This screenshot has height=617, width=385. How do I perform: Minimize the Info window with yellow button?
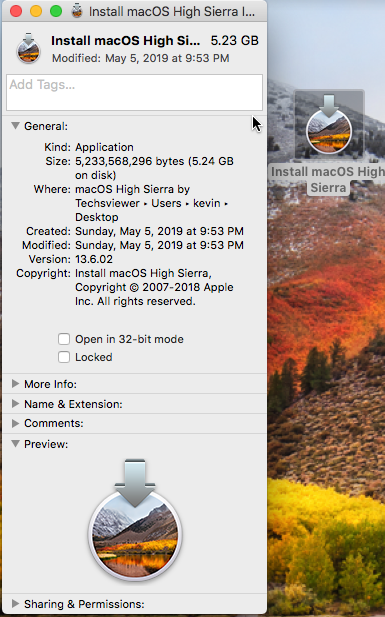(x=36, y=11)
